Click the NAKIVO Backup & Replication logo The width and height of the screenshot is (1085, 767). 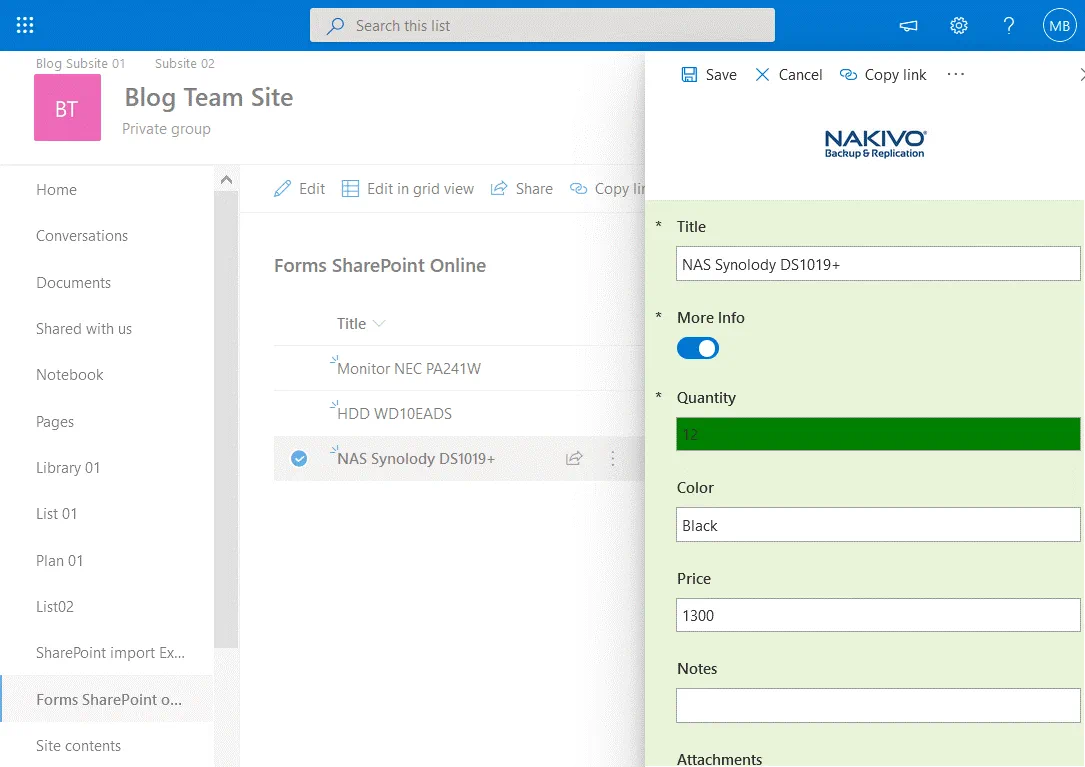[875, 144]
